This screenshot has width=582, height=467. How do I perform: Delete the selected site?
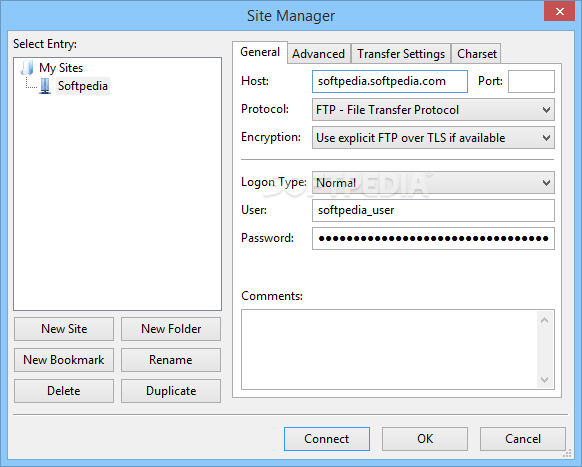(x=64, y=391)
